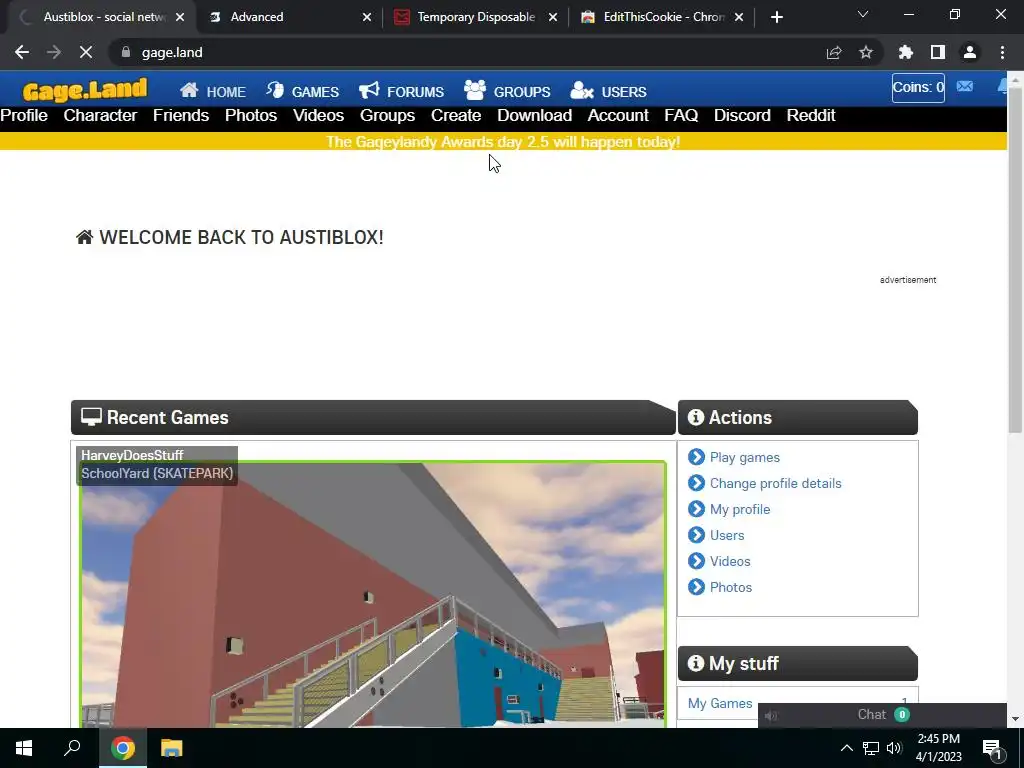This screenshot has width=1024, height=768.
Task: Go to FORUMS section
Action: (x=401, y=91)
